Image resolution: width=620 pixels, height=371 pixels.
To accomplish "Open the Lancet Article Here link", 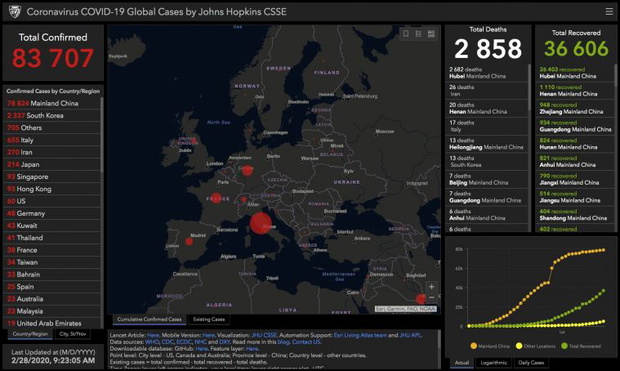I will pyautogui.click(x=153, y=335).
